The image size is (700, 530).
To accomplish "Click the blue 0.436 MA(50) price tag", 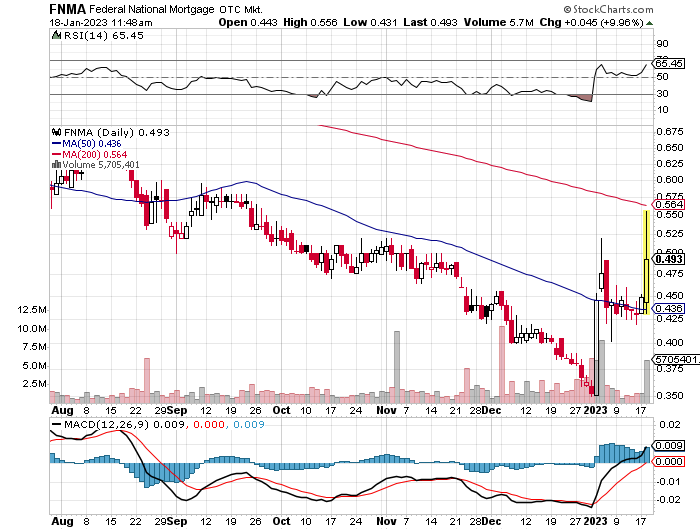I will tap(668, 309).
